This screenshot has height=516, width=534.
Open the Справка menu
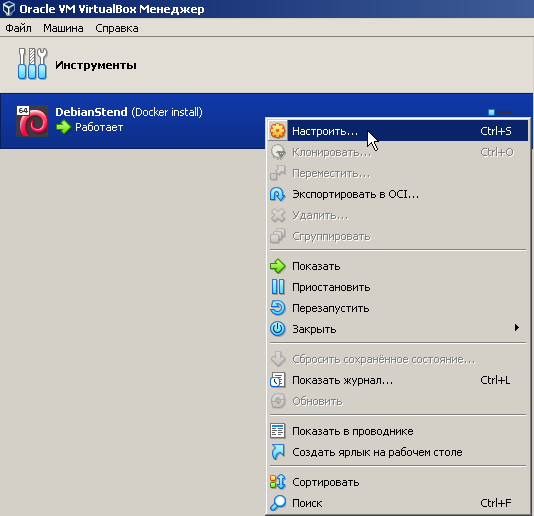[x=117, y=28]
